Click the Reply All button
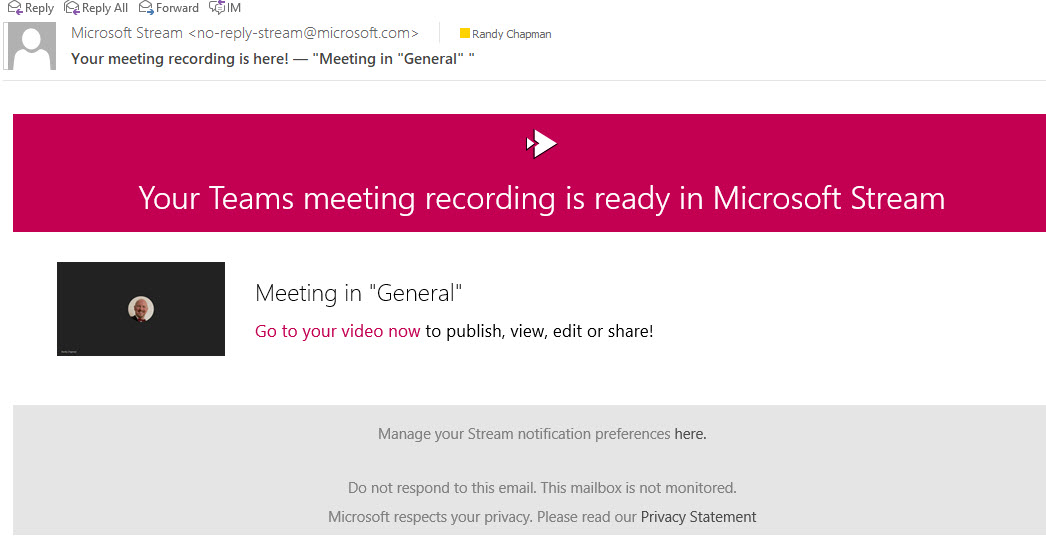1046x538 pixels. click(x=96, y=8)
